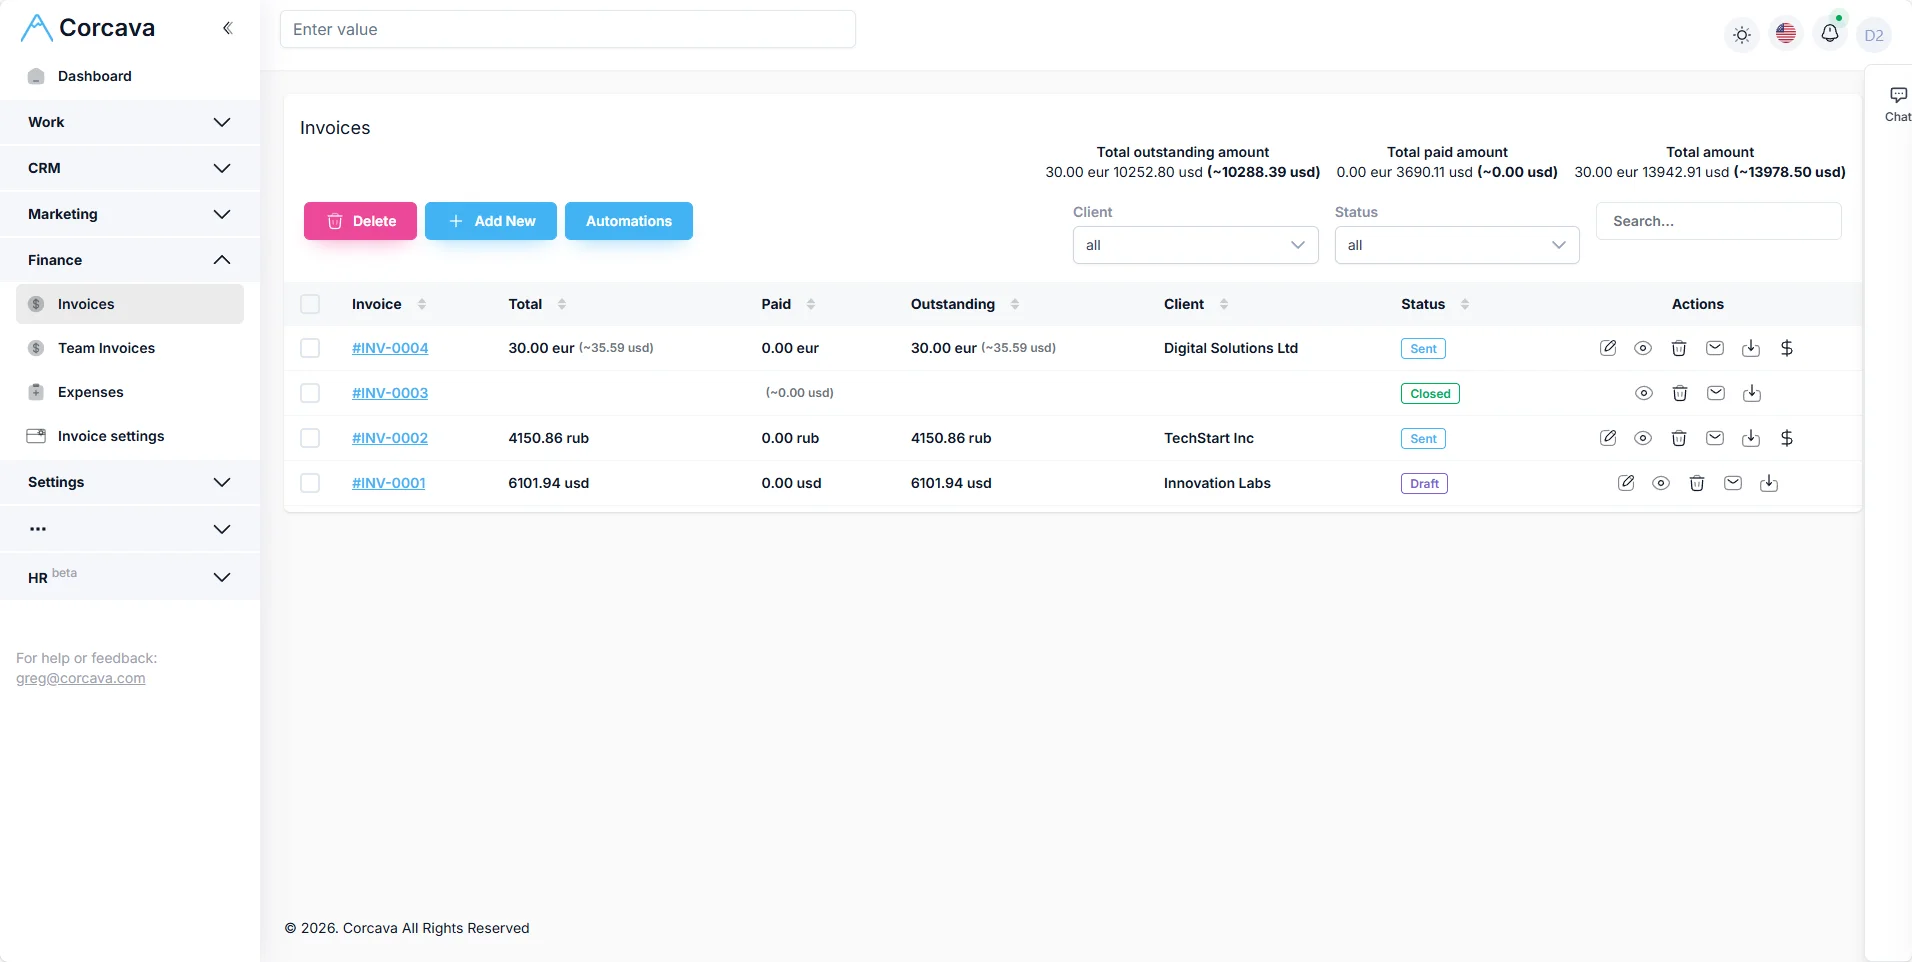Open the #INV-0002 invoice link

click(x=390, y=438)
